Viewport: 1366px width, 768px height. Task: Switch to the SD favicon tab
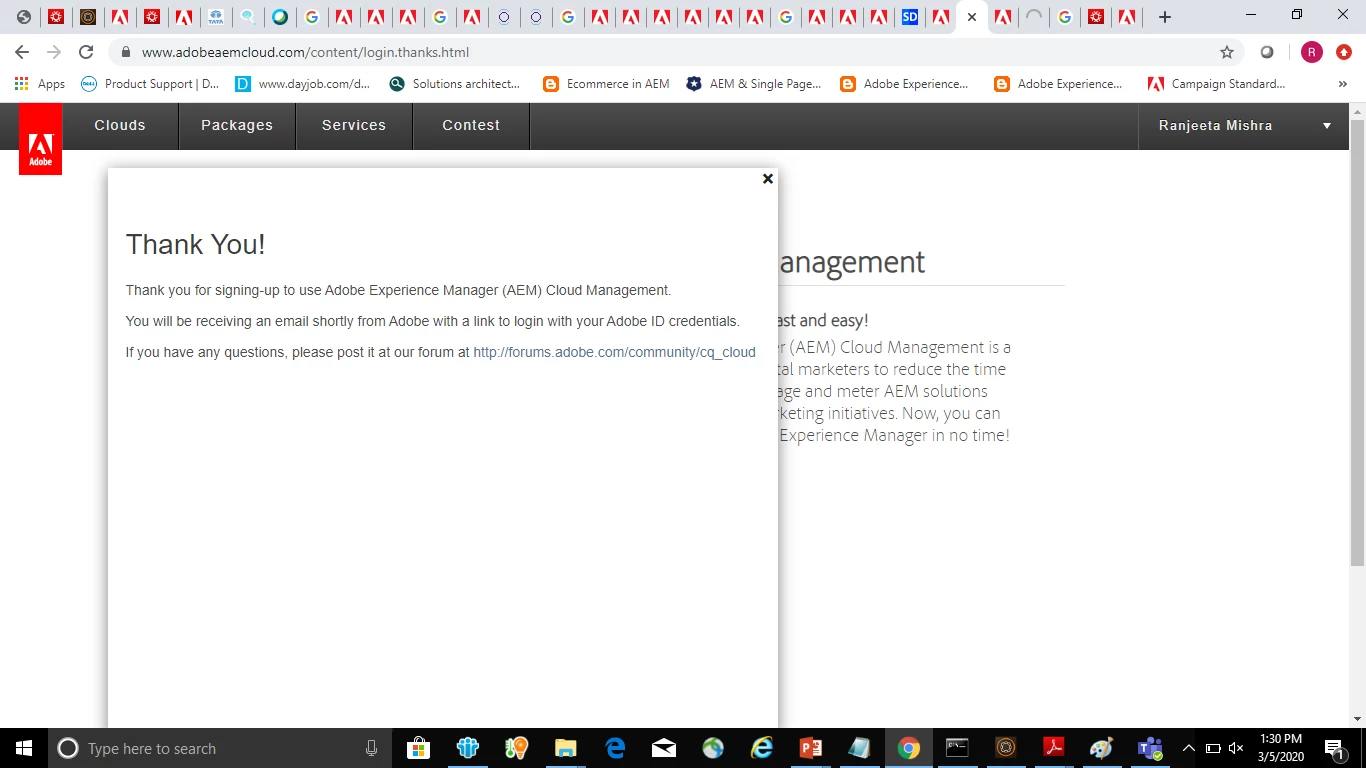click(x=909, y=17)
